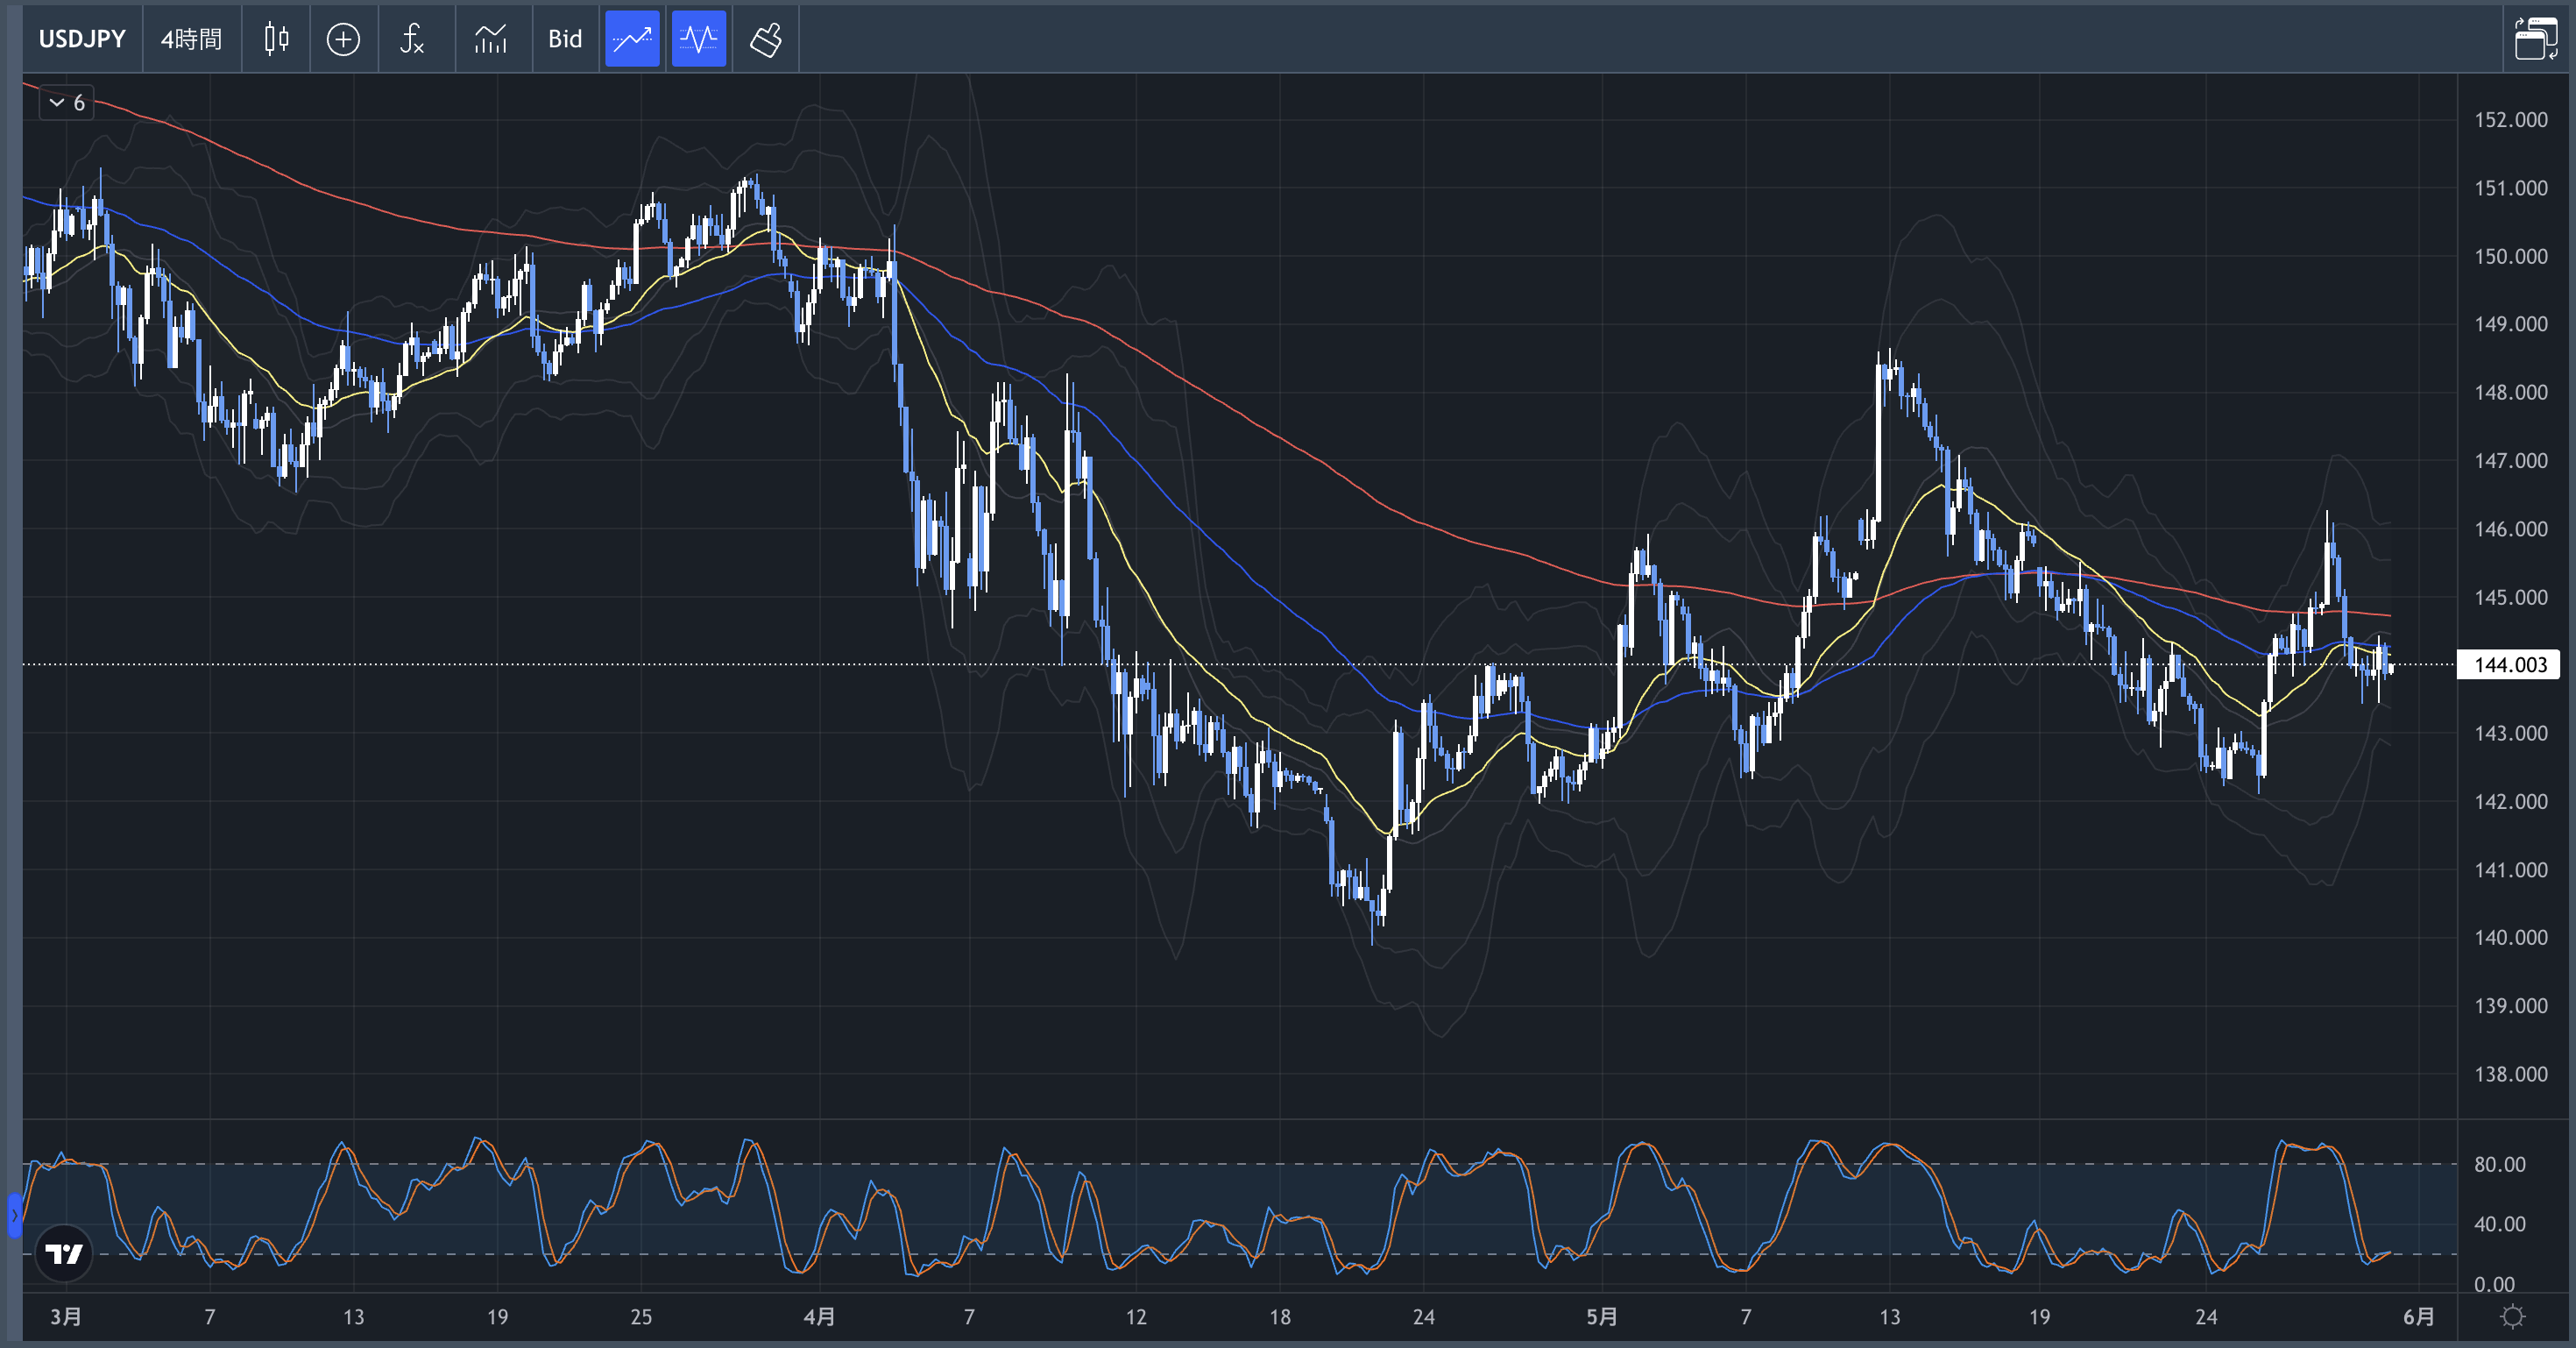Change the 4時間 timeframe setting

coord(191,39)
